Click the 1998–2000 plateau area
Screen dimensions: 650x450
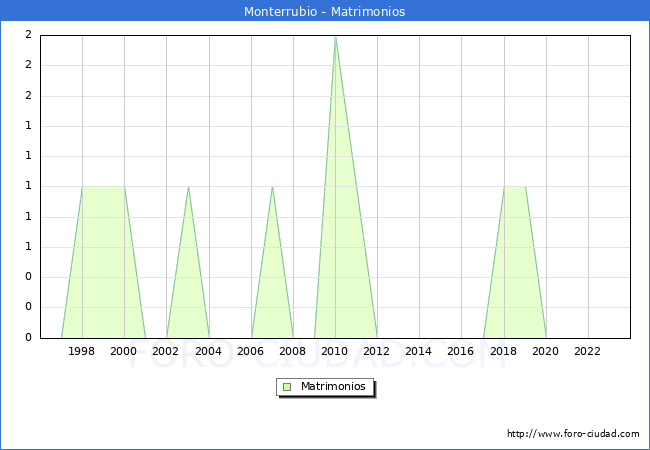coord(104,262)
